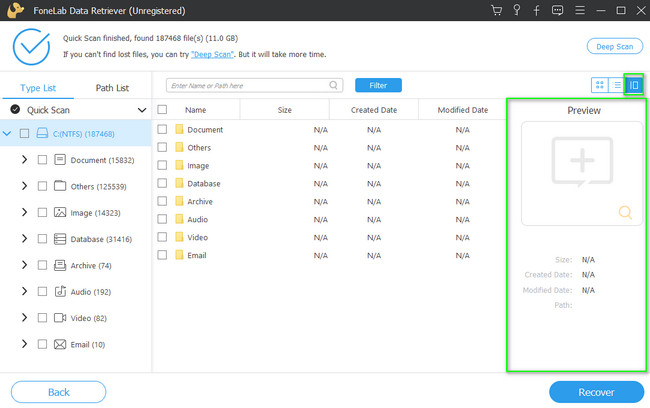Open the shopping cart icon
650x408 pixels.
[x=496, y=10]
